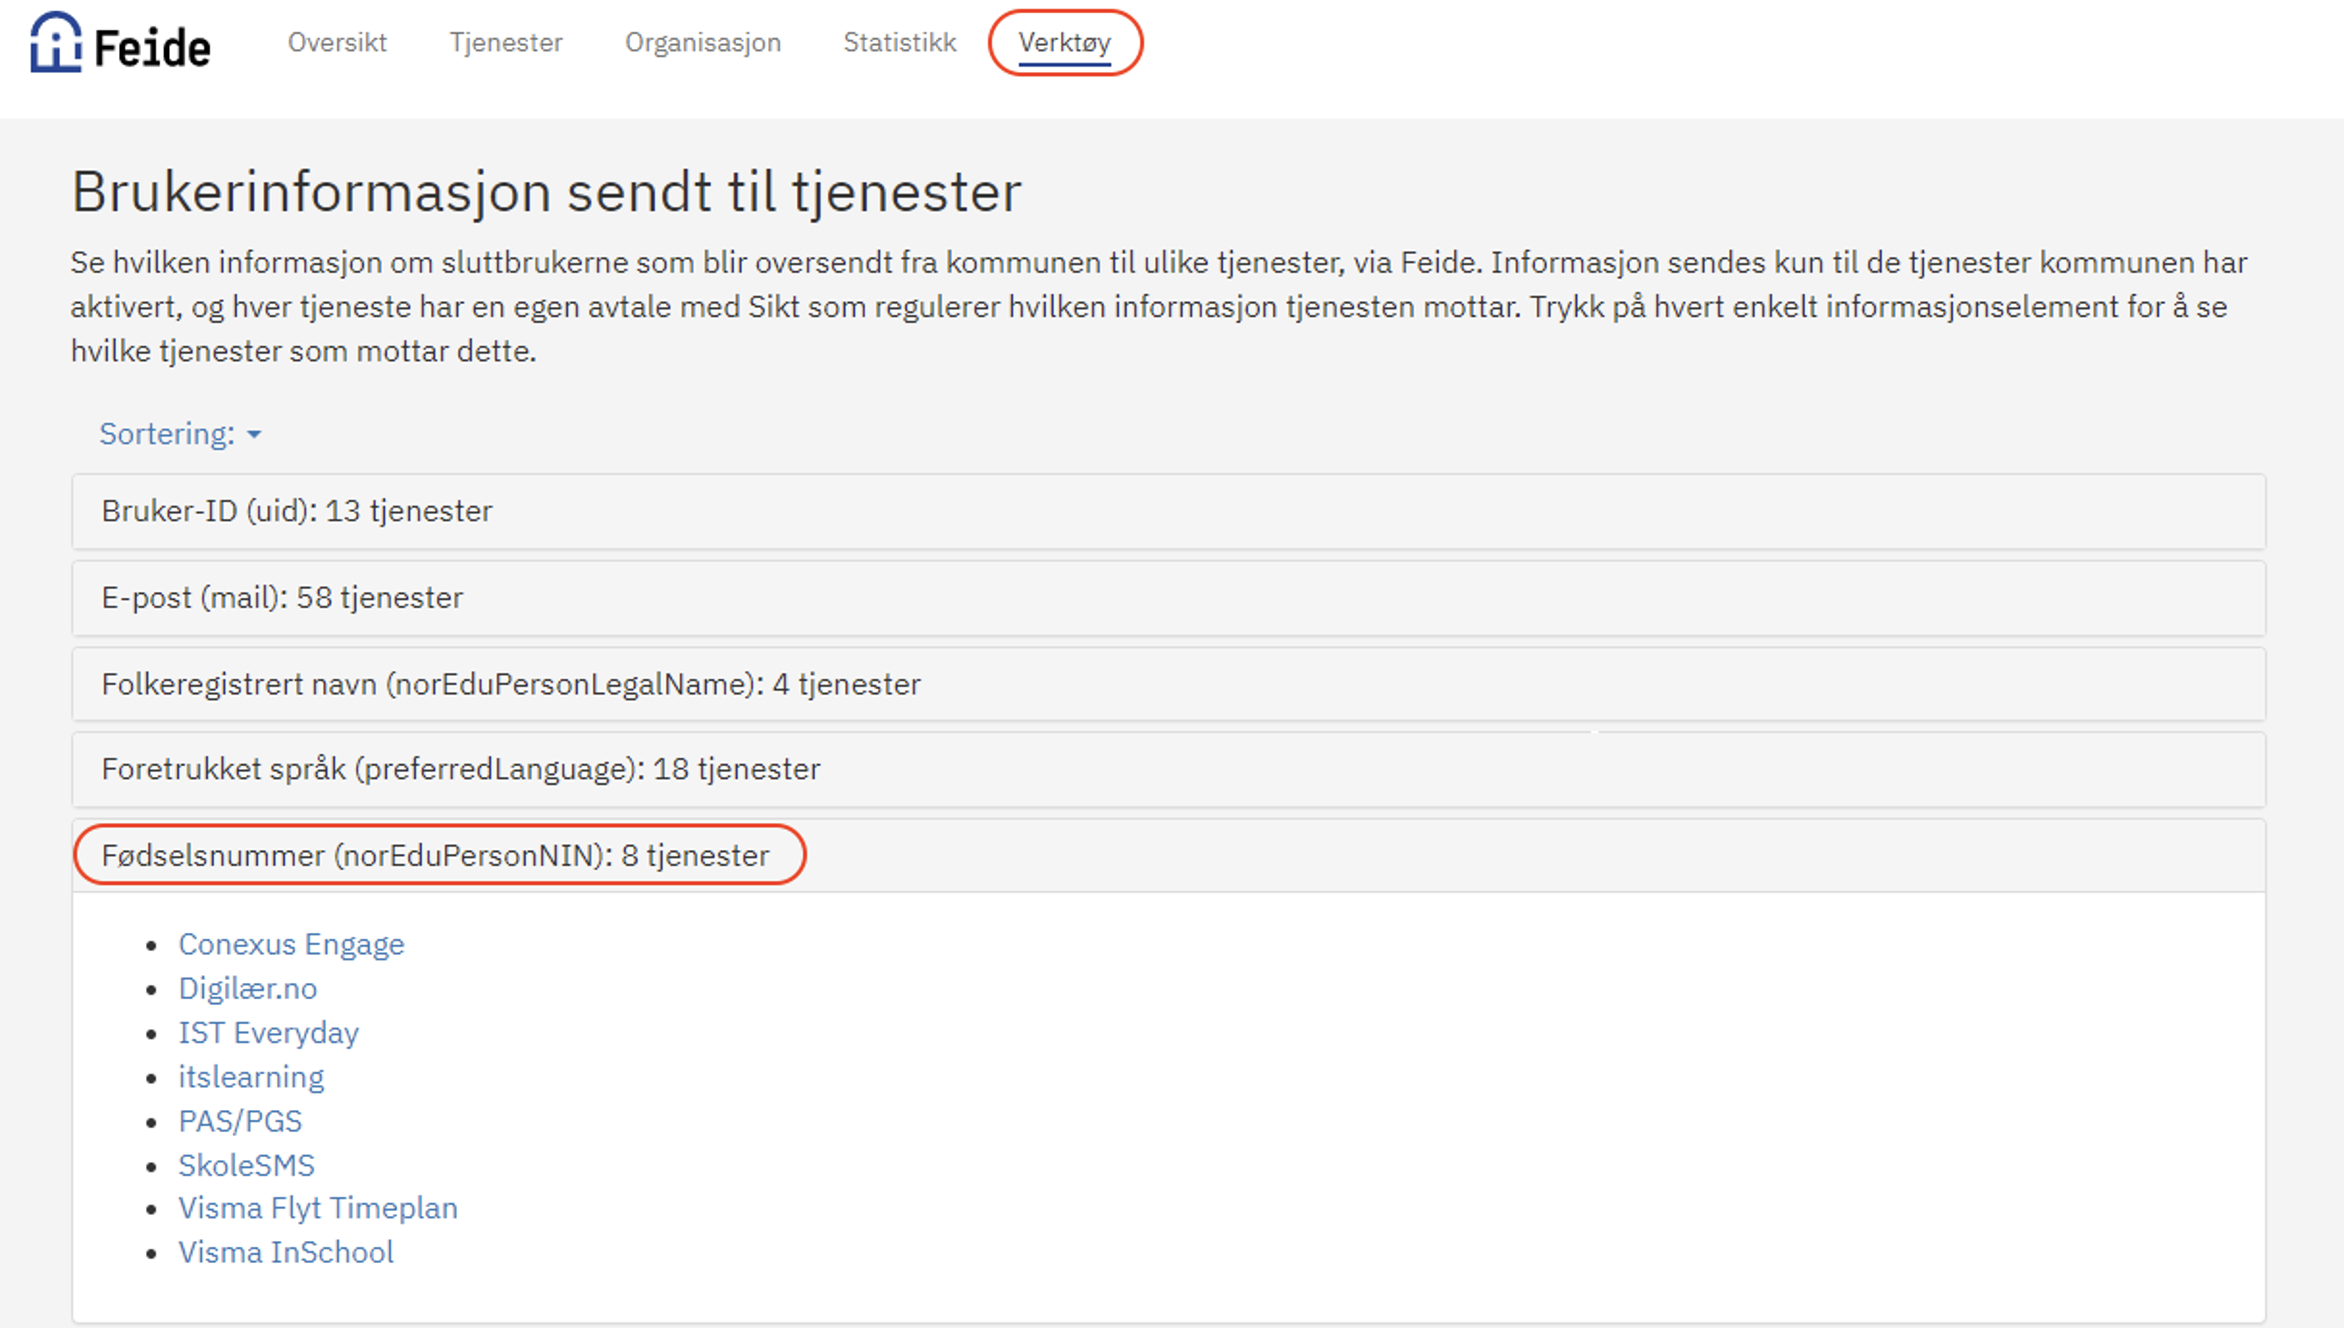Go to the Organisasjon tab

click(x=703, y=42)
